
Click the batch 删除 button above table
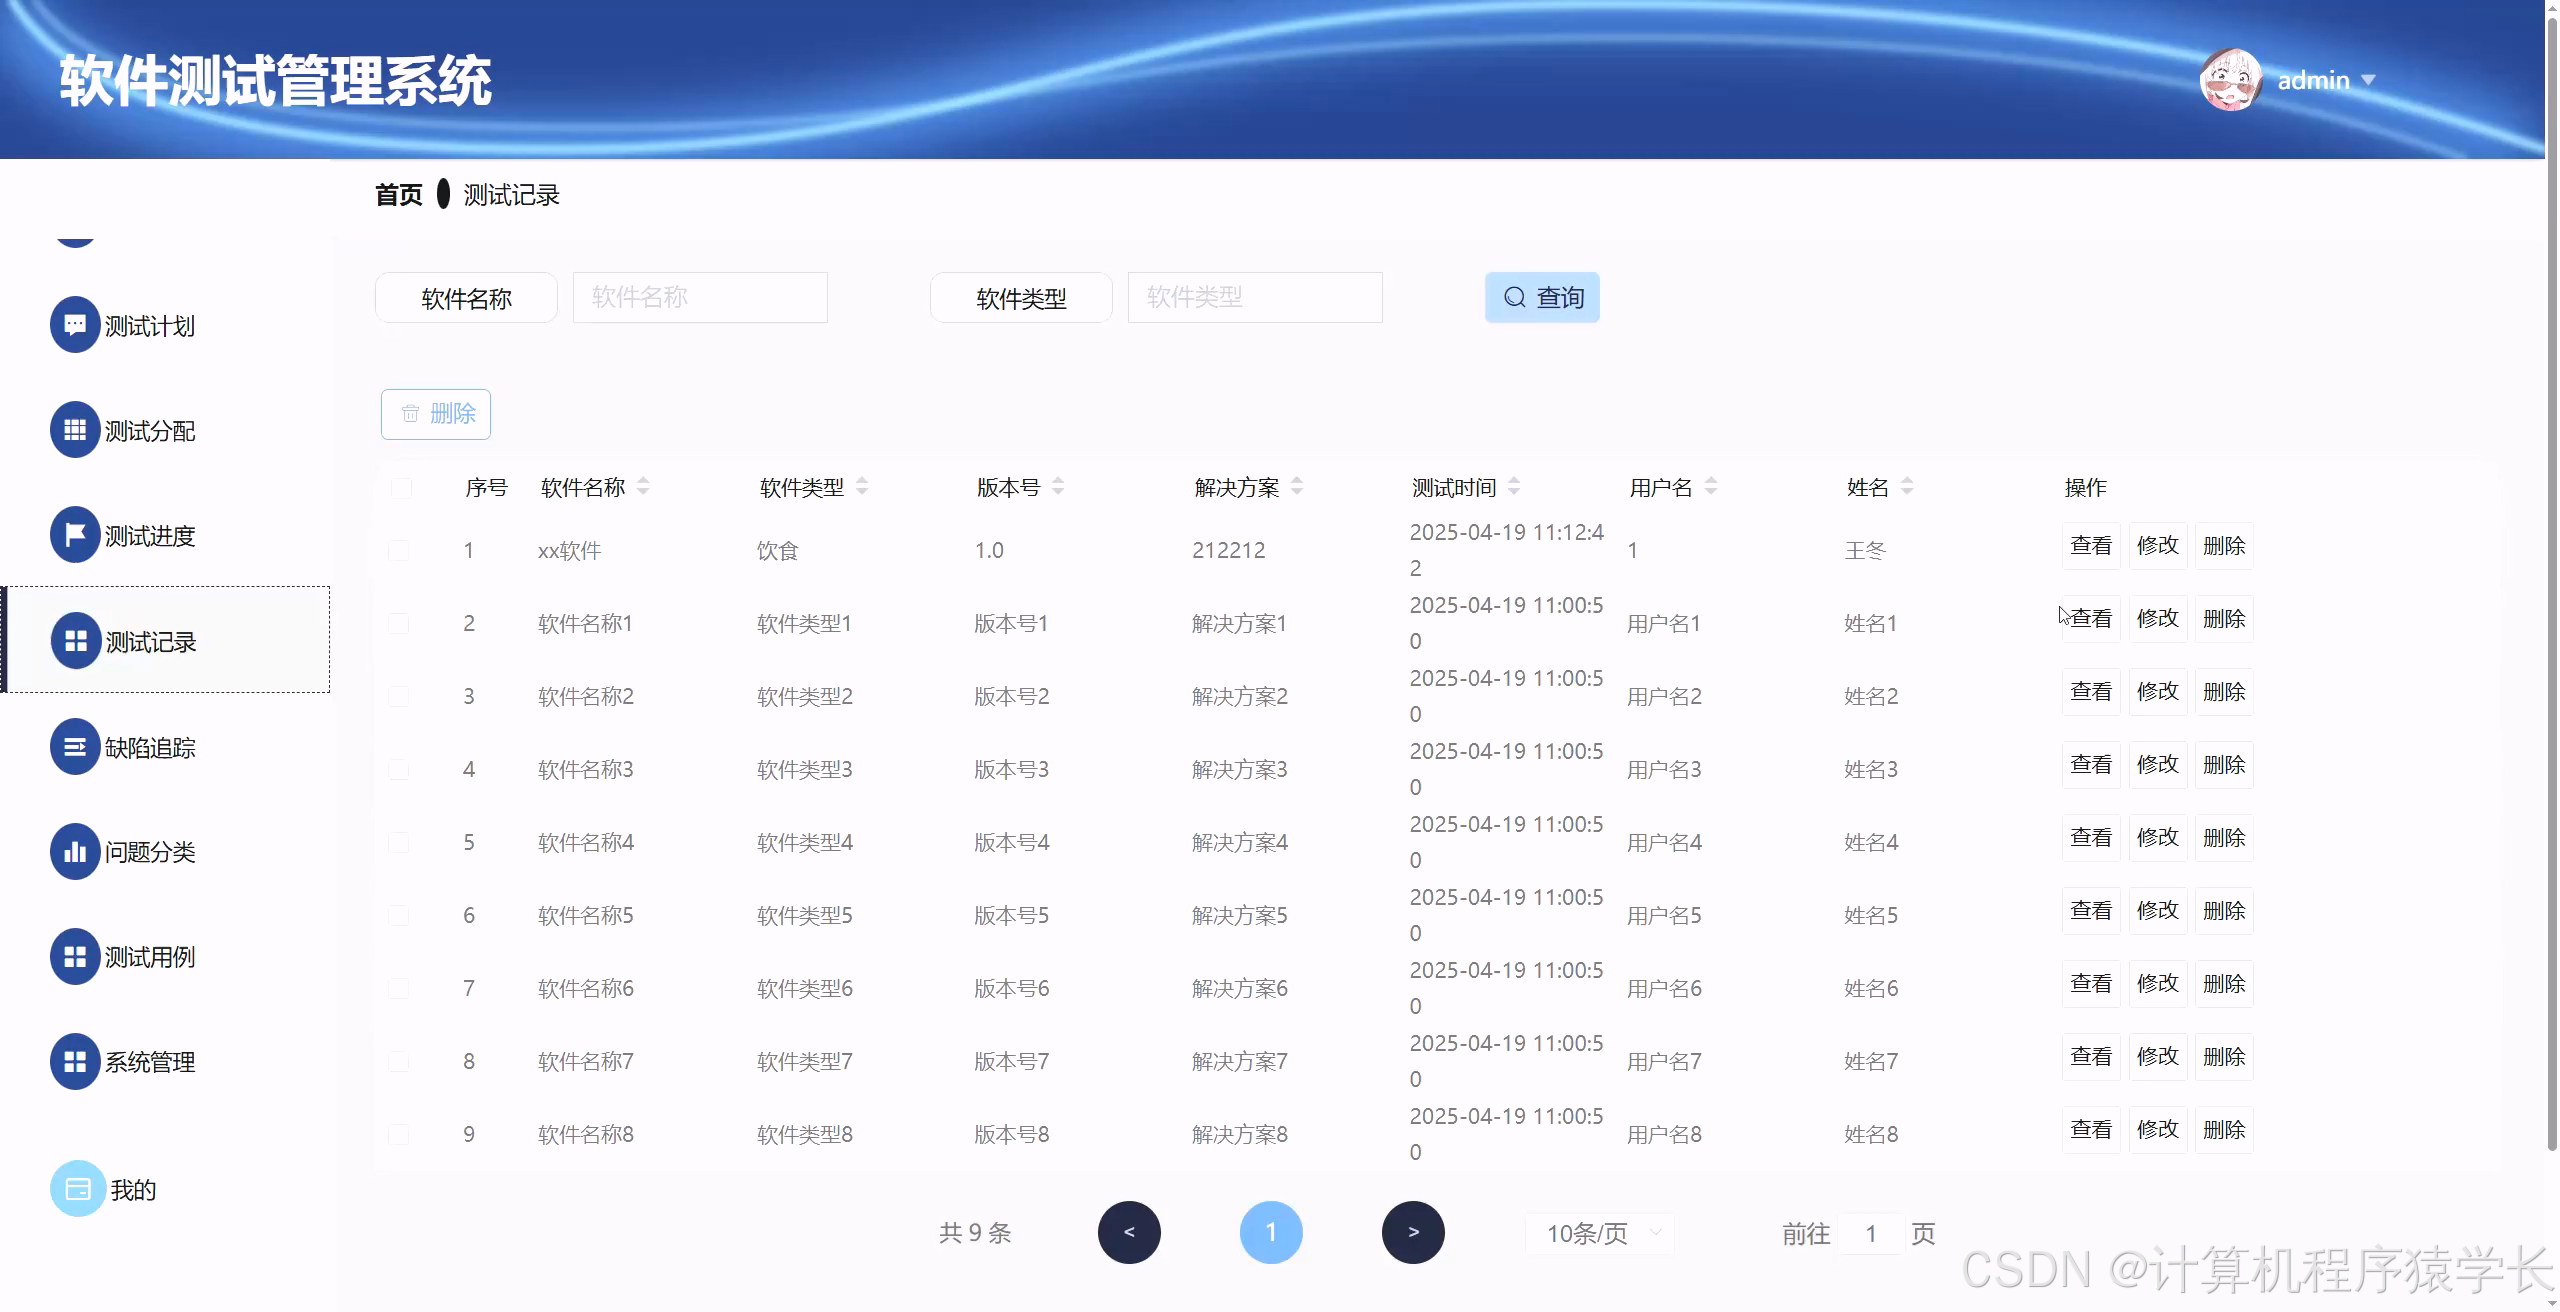[x=436, y=414]
